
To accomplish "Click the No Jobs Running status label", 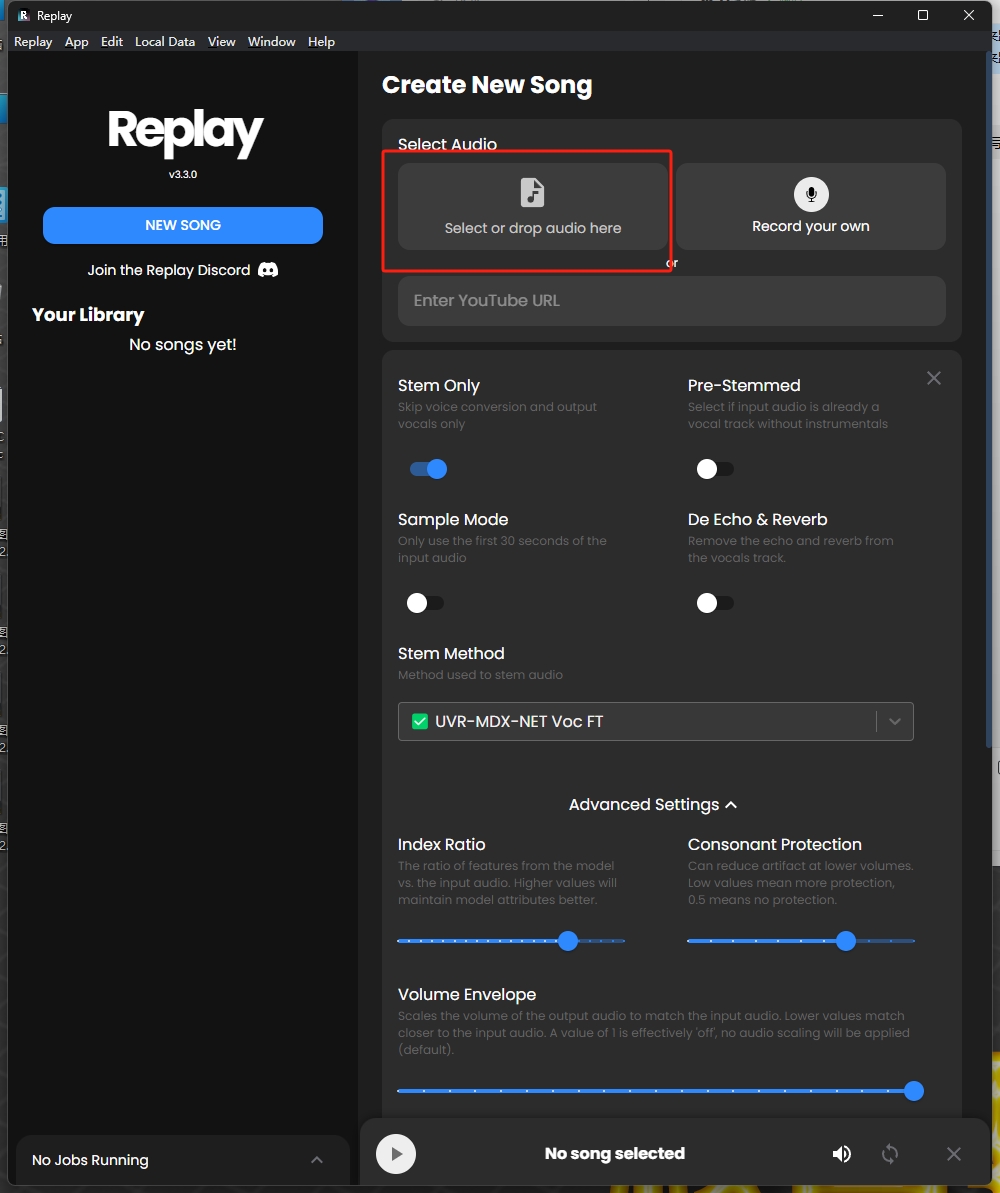I will (91, 1160).
